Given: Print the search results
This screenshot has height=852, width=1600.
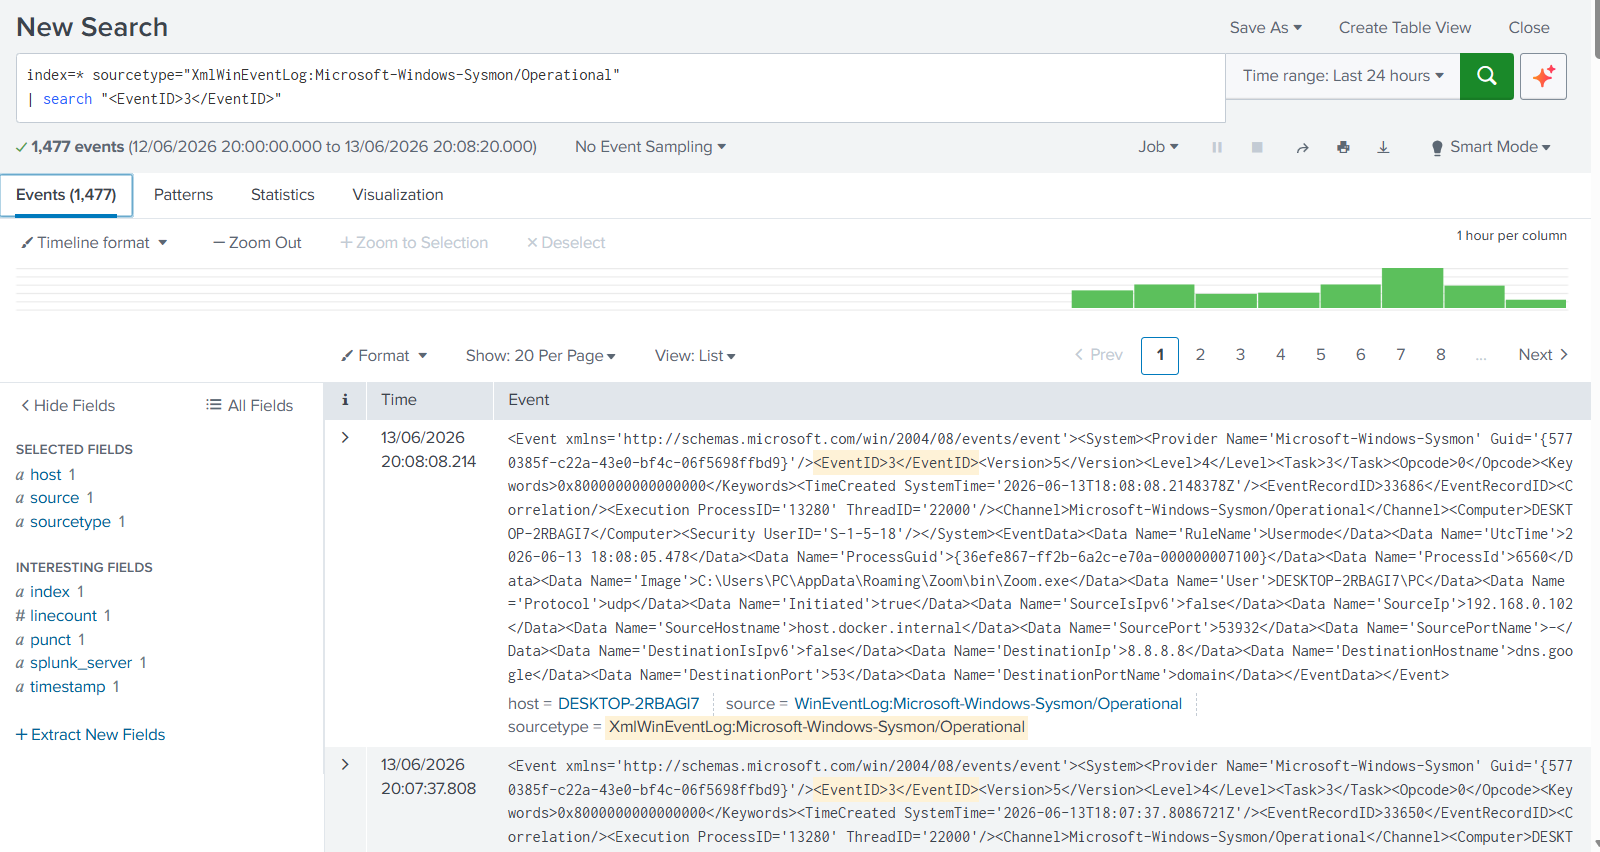Looking at the screenshot, I should click(x=1343, y=147).
